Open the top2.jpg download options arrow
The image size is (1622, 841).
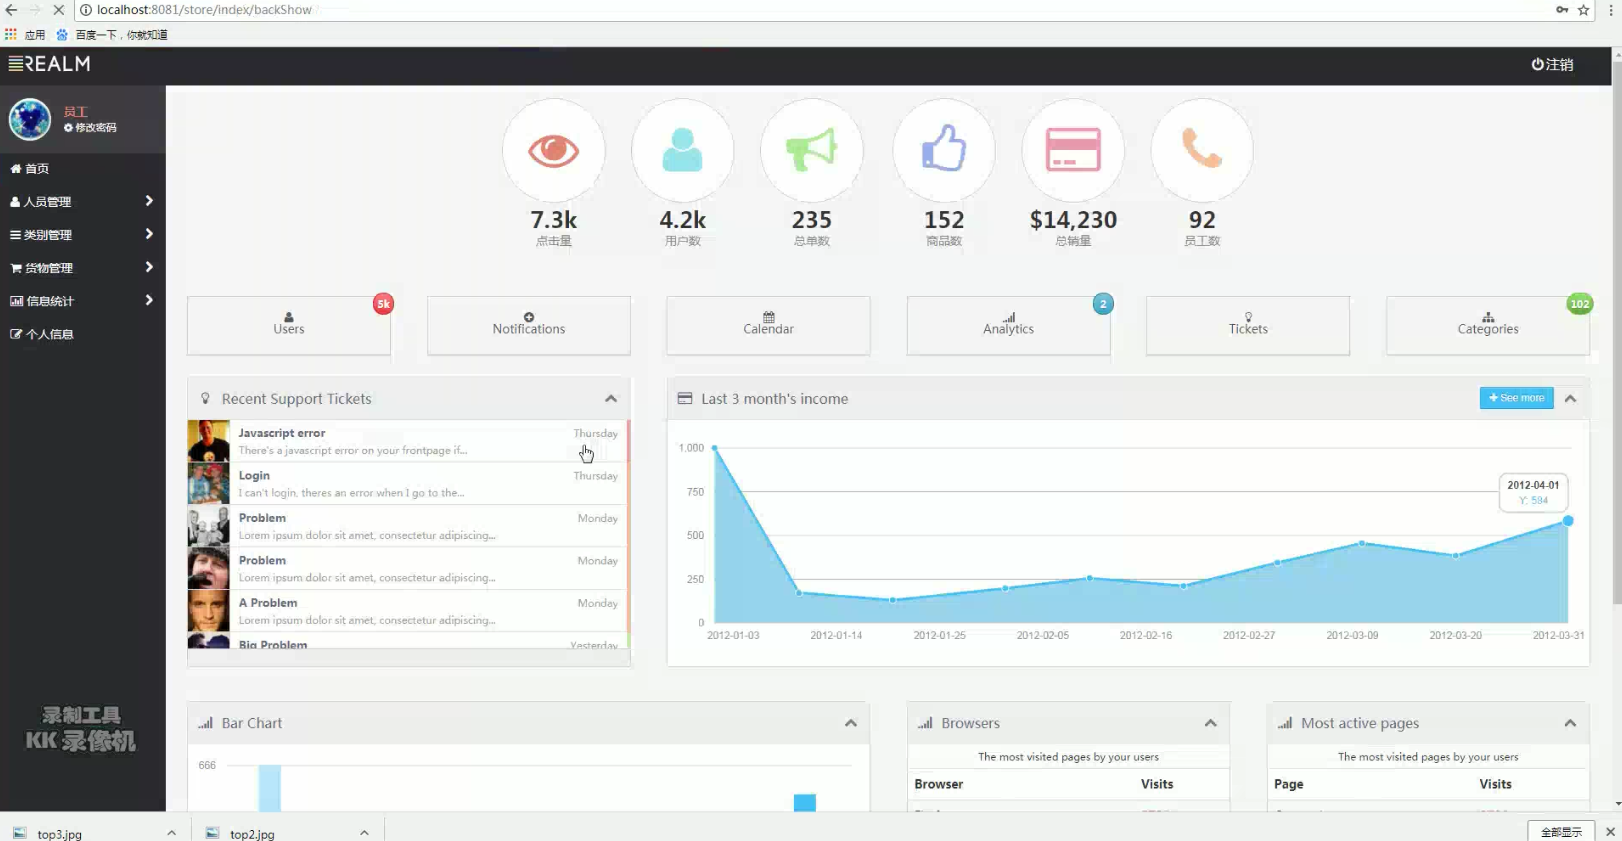[364, 832]
